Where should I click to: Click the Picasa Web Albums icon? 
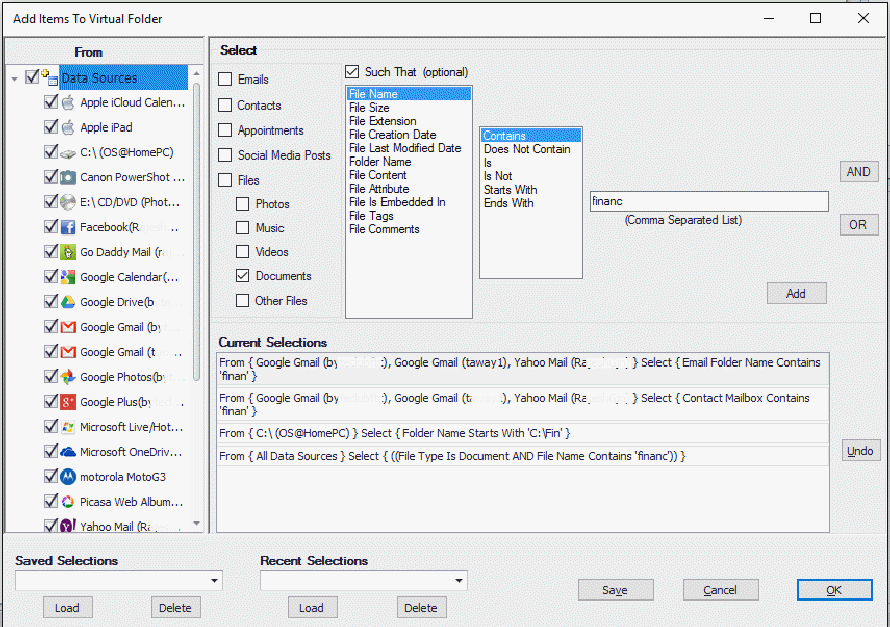68,502
